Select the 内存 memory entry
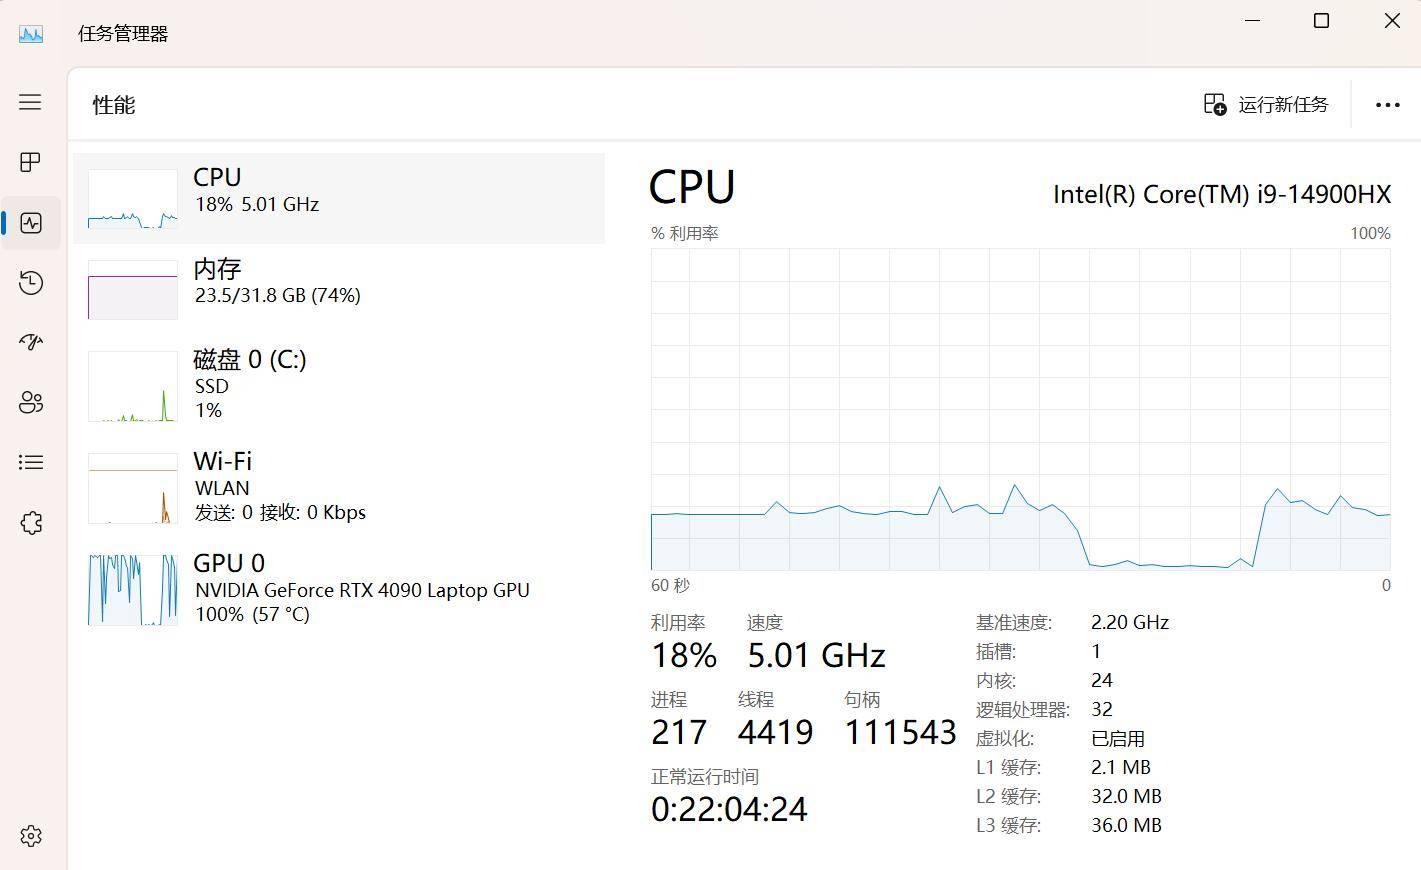 [339, 289]
